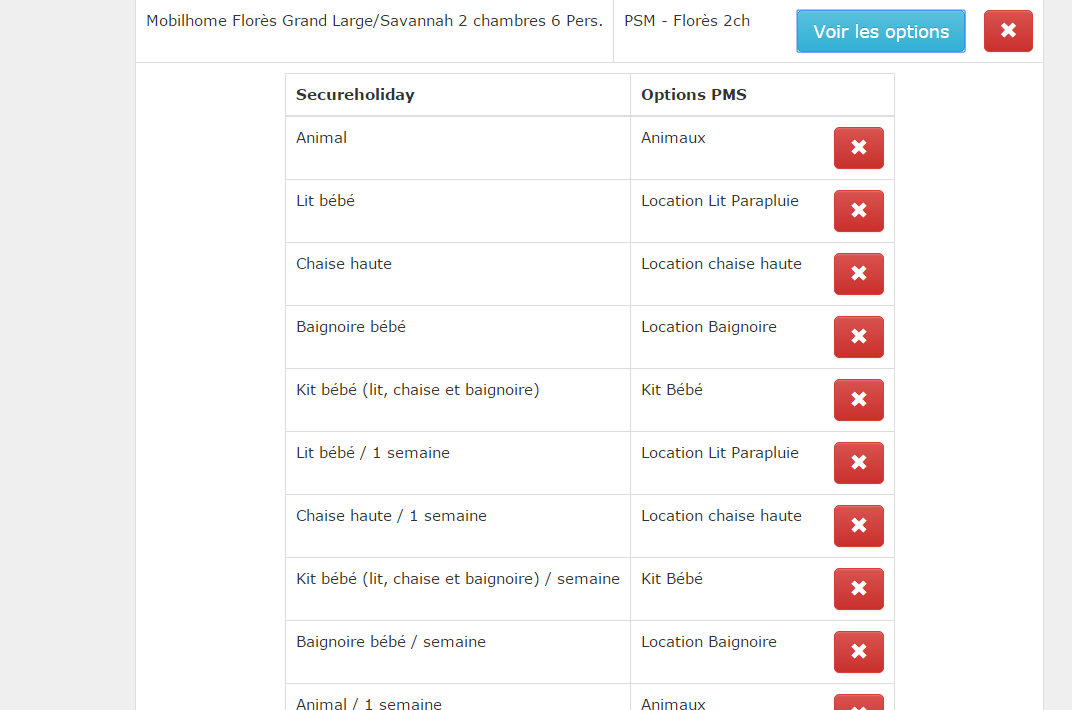The image size is (1072, 710).
Task: Remove the Lit bébé / 1 semaine mapping
Action: [x=858, y=463]
